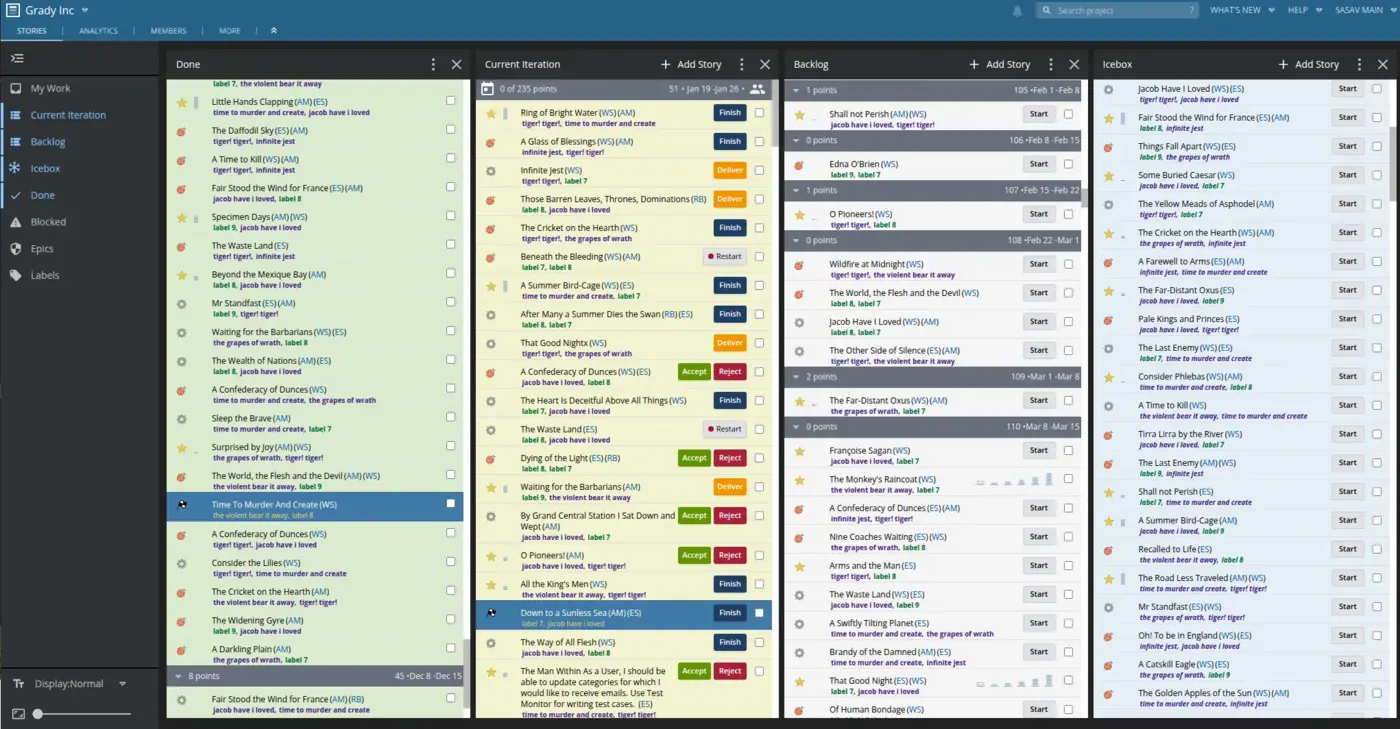Tick the checkbox for Infinite Jest story
1400x729 pixels.
[759, 170]
